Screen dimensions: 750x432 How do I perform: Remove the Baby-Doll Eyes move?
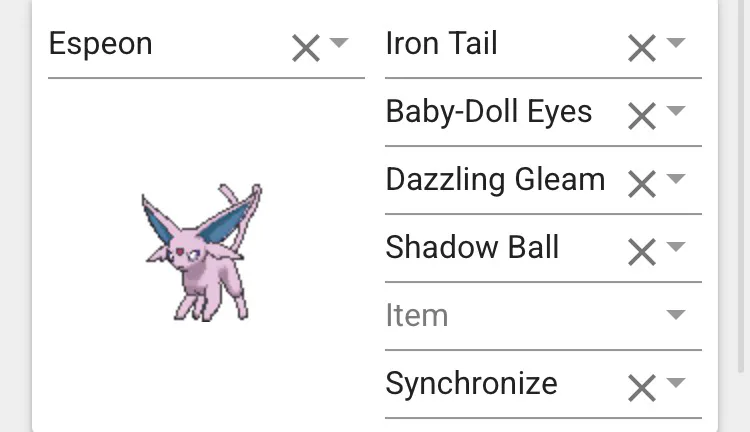point(641,115)
